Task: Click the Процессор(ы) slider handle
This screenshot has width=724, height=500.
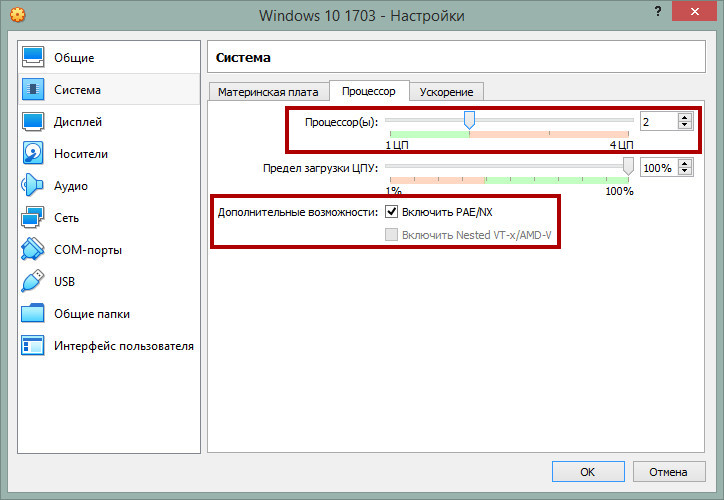Action: 469,120
